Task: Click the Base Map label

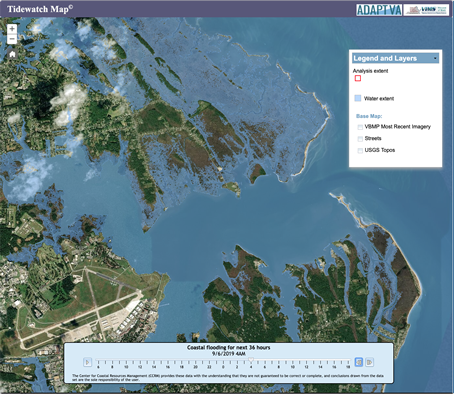Action: click(369, 116)
